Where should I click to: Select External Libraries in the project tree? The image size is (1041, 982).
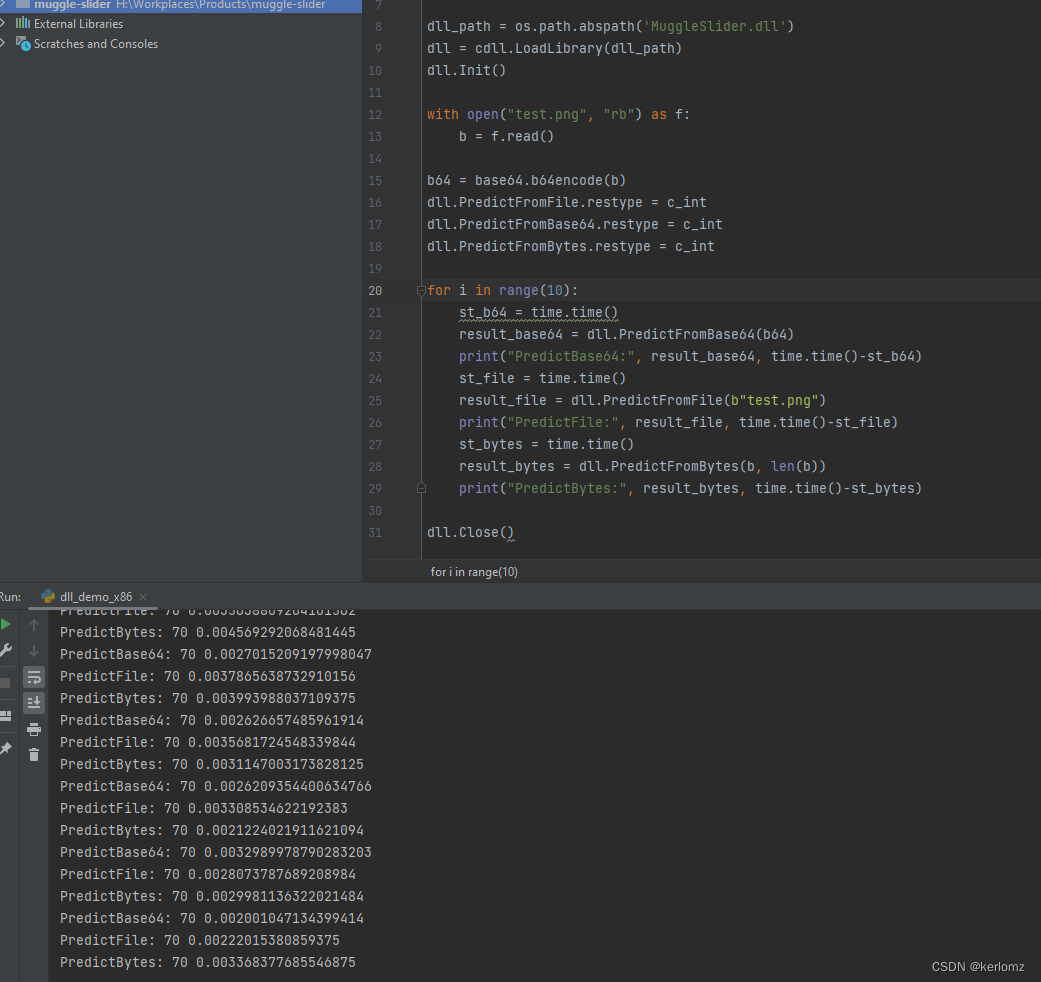pos(78,23)
